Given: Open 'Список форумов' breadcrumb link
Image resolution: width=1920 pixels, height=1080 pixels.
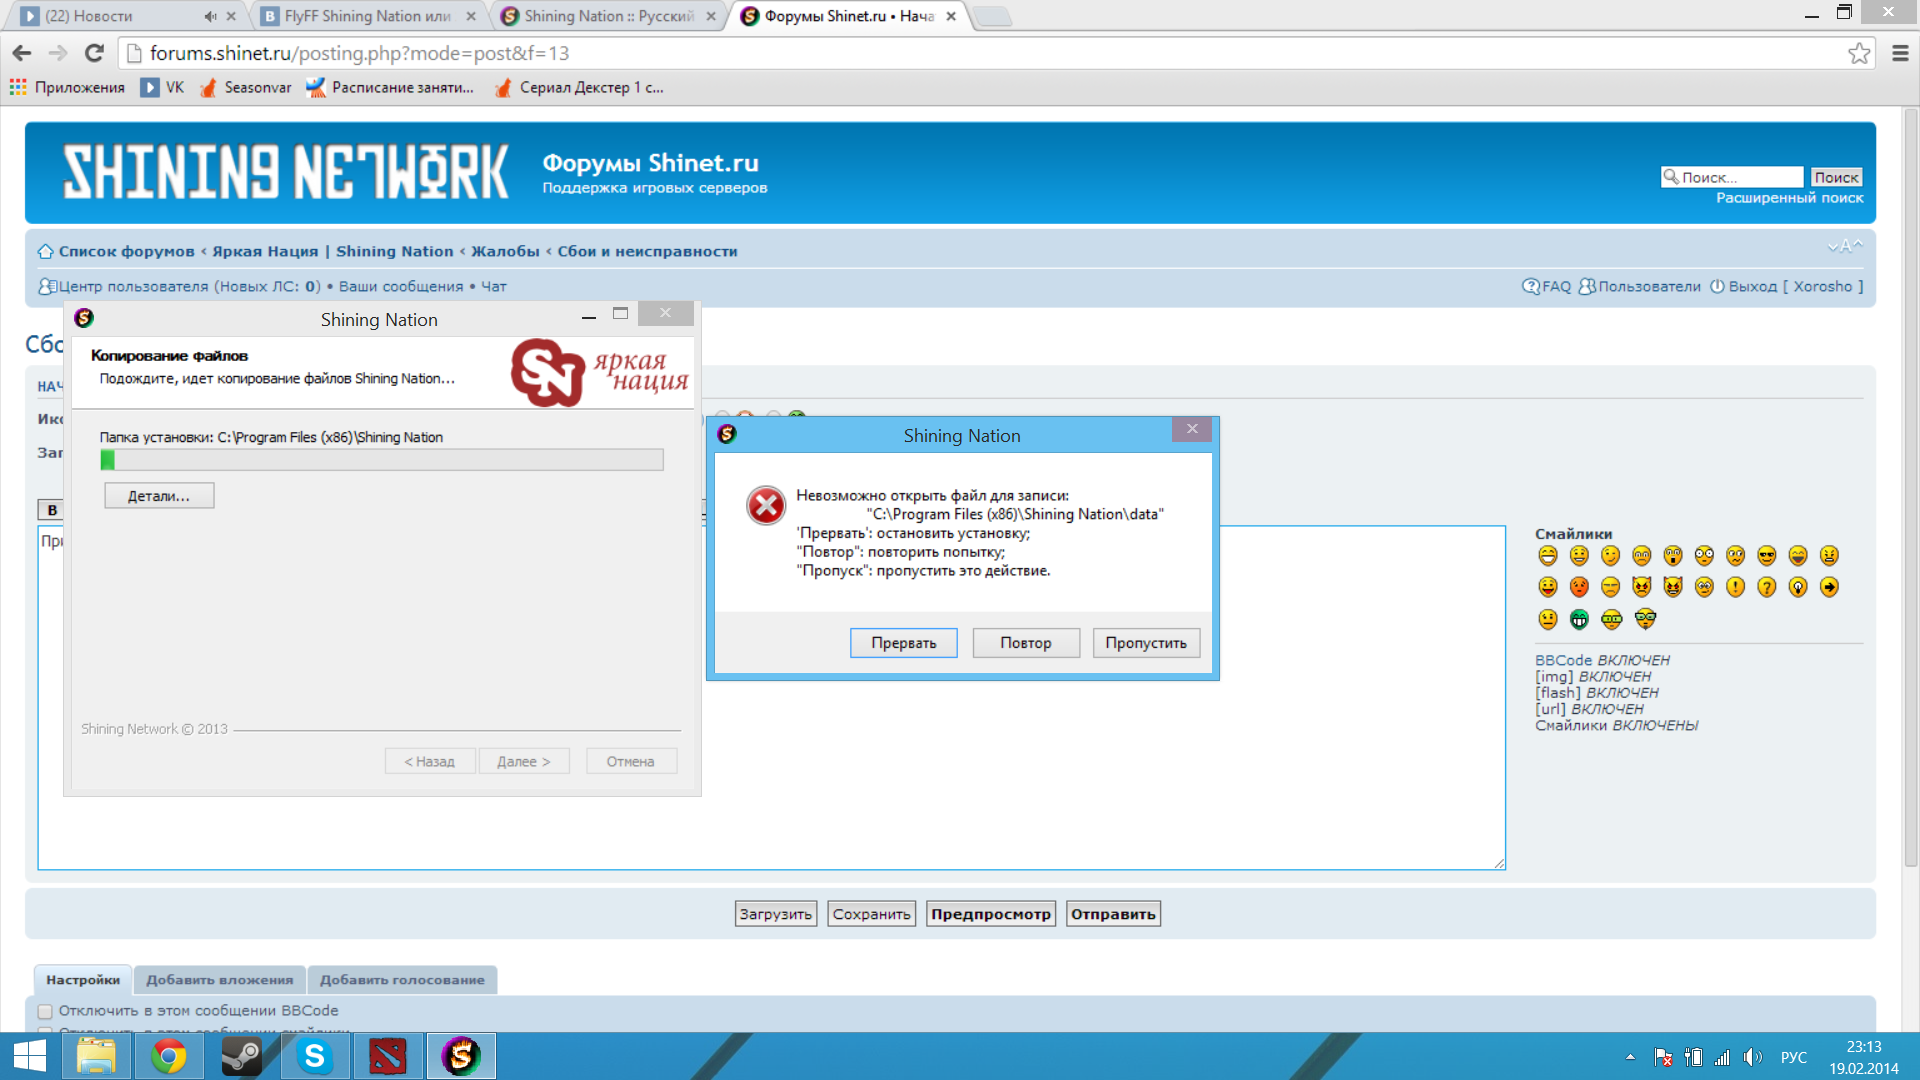Looking at the screenshot, I should [126, 251].
